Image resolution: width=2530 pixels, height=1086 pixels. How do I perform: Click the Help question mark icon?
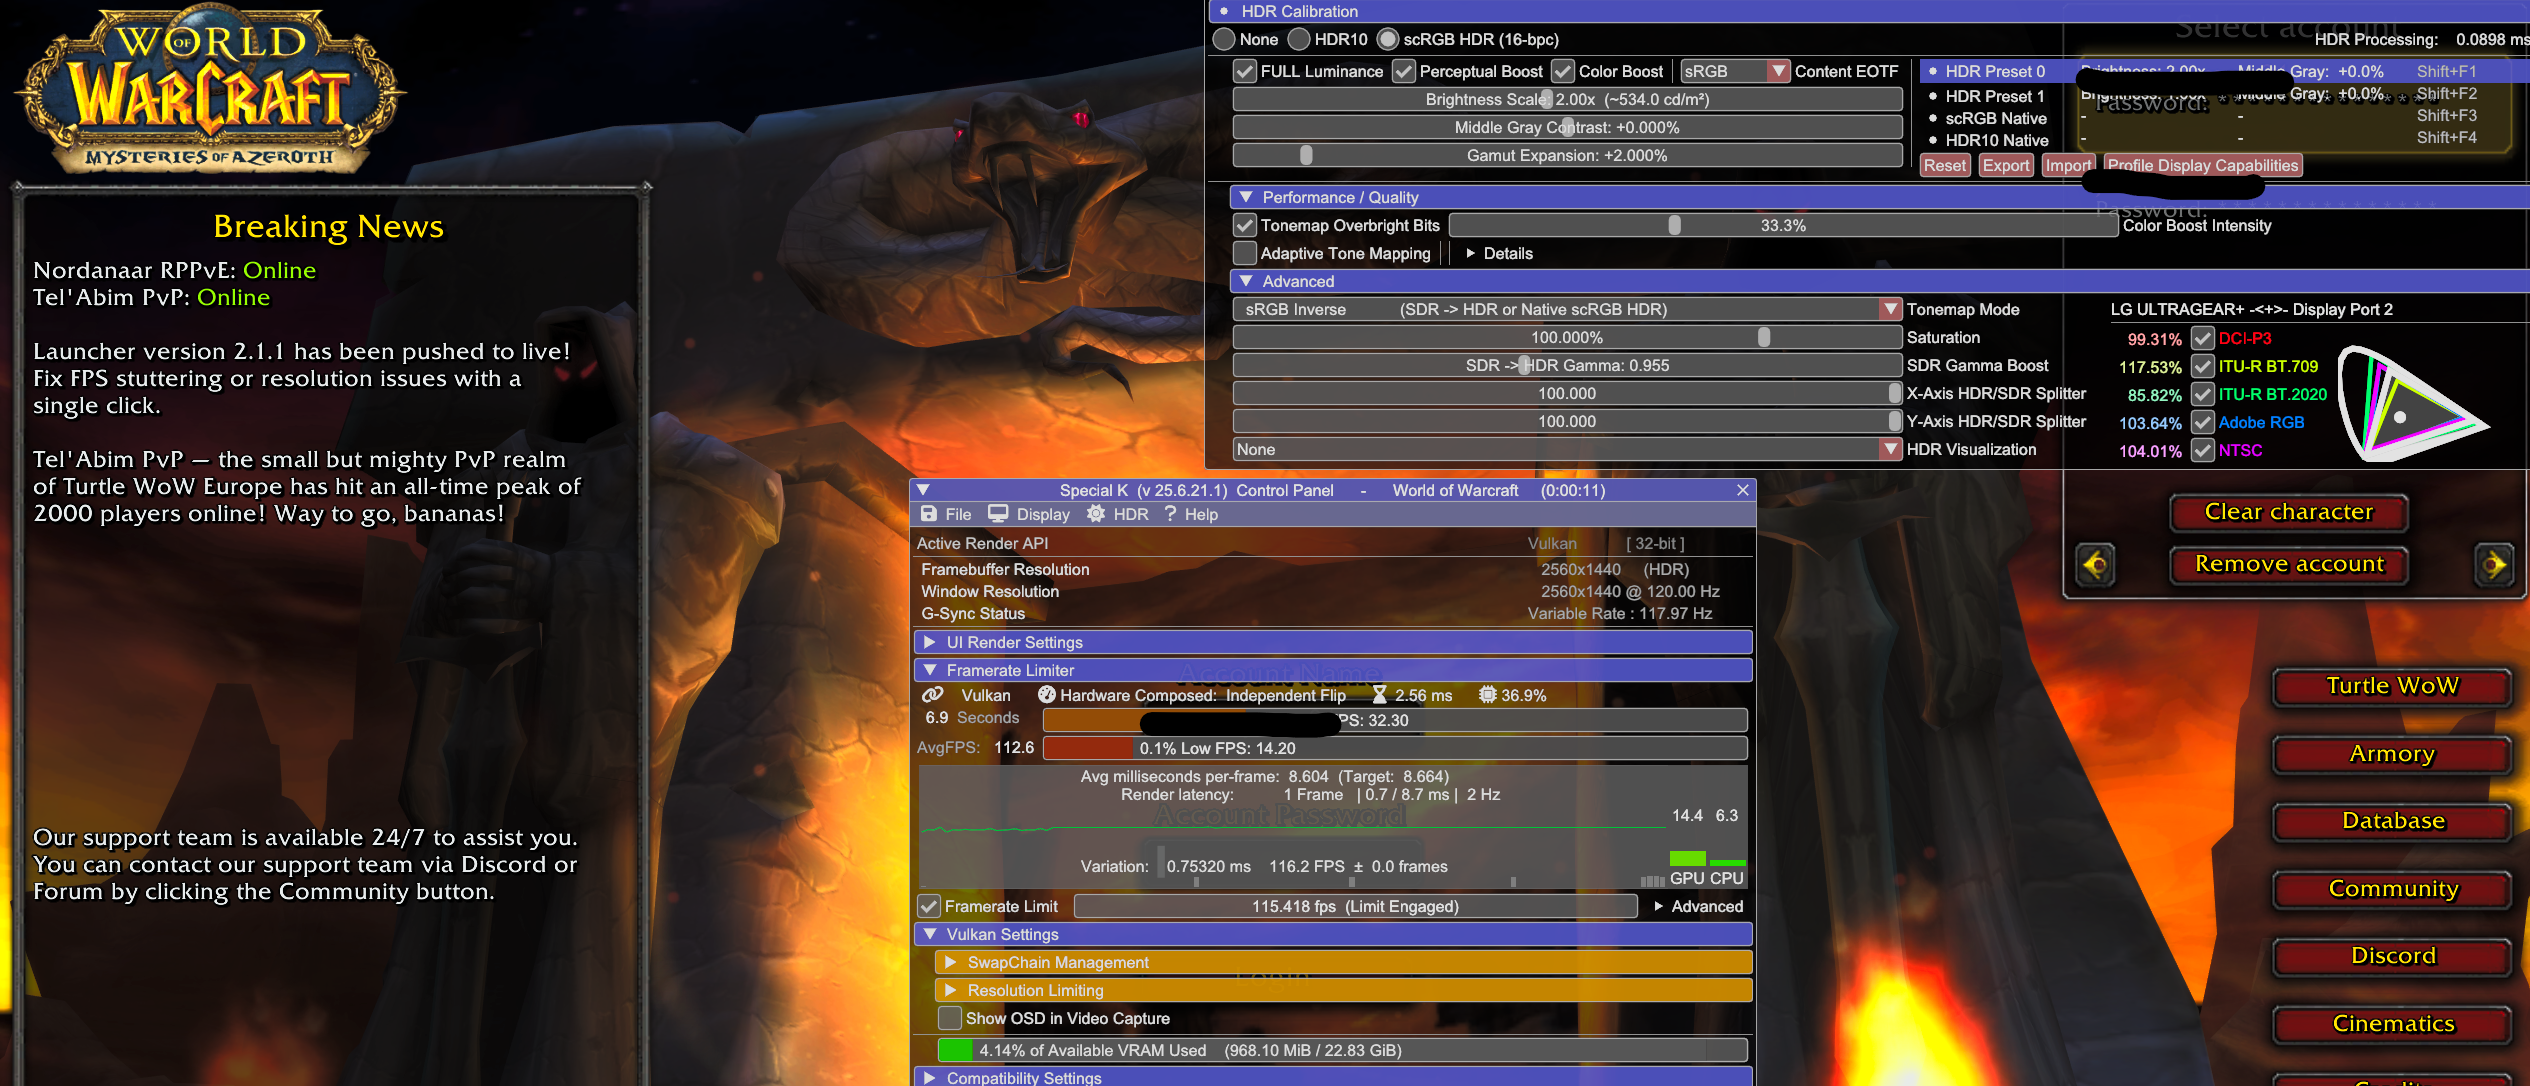pyautogui.click(x=1170, y=514)
